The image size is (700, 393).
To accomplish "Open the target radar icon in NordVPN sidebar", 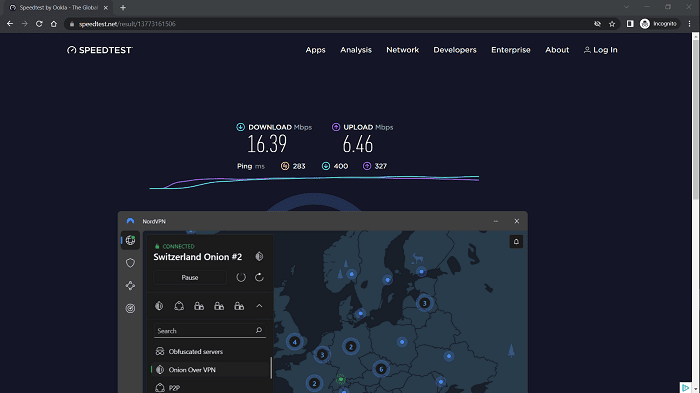I will click(x=130, y=308).
